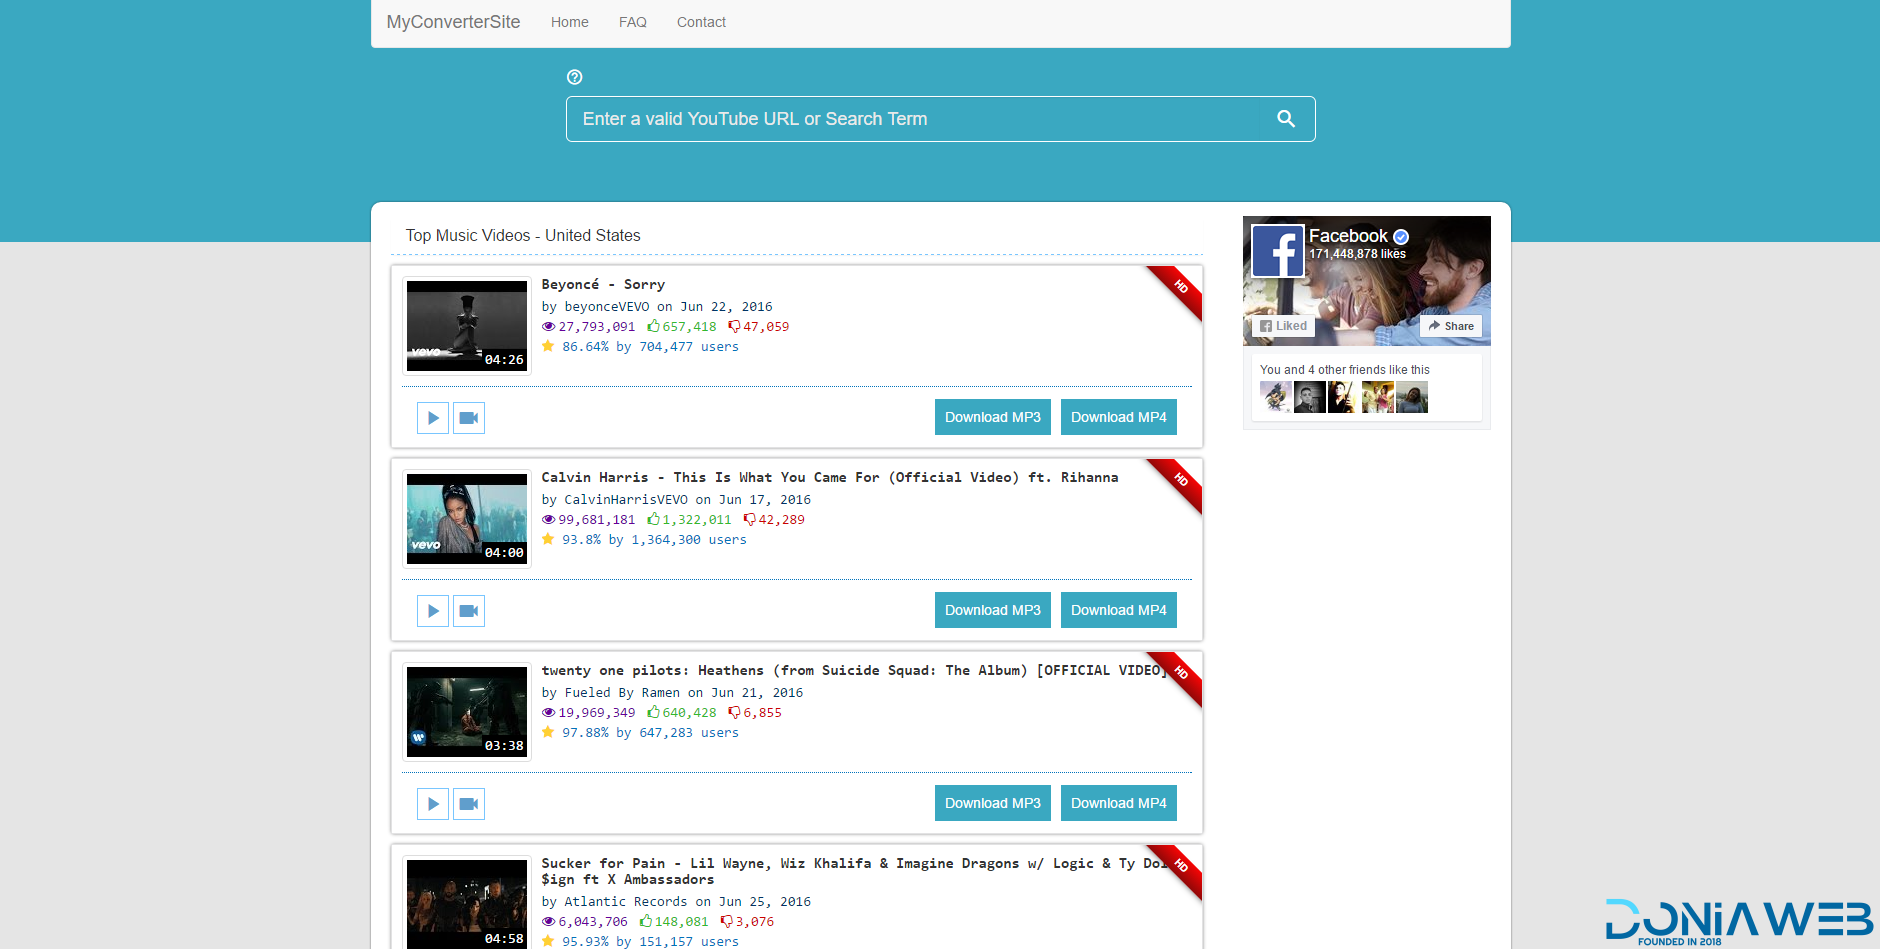The image size is (1880, 949).
Task: Click the Sucker for Pain video thumbnail
Action: tap(467, 904)
